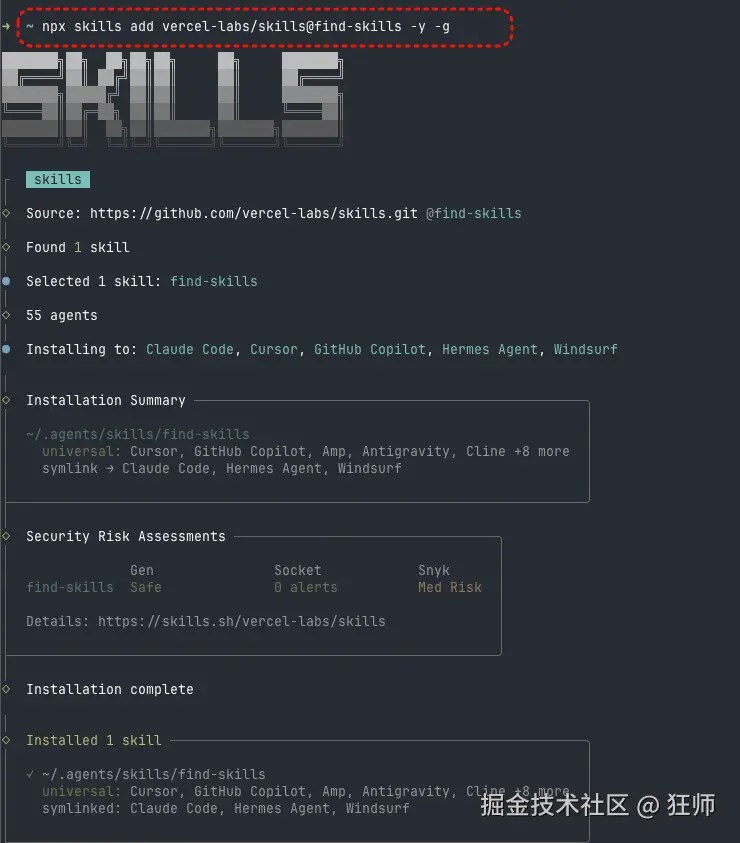Click the filled dot marker beside 'Selected 1 skill'

click(6, 281)
